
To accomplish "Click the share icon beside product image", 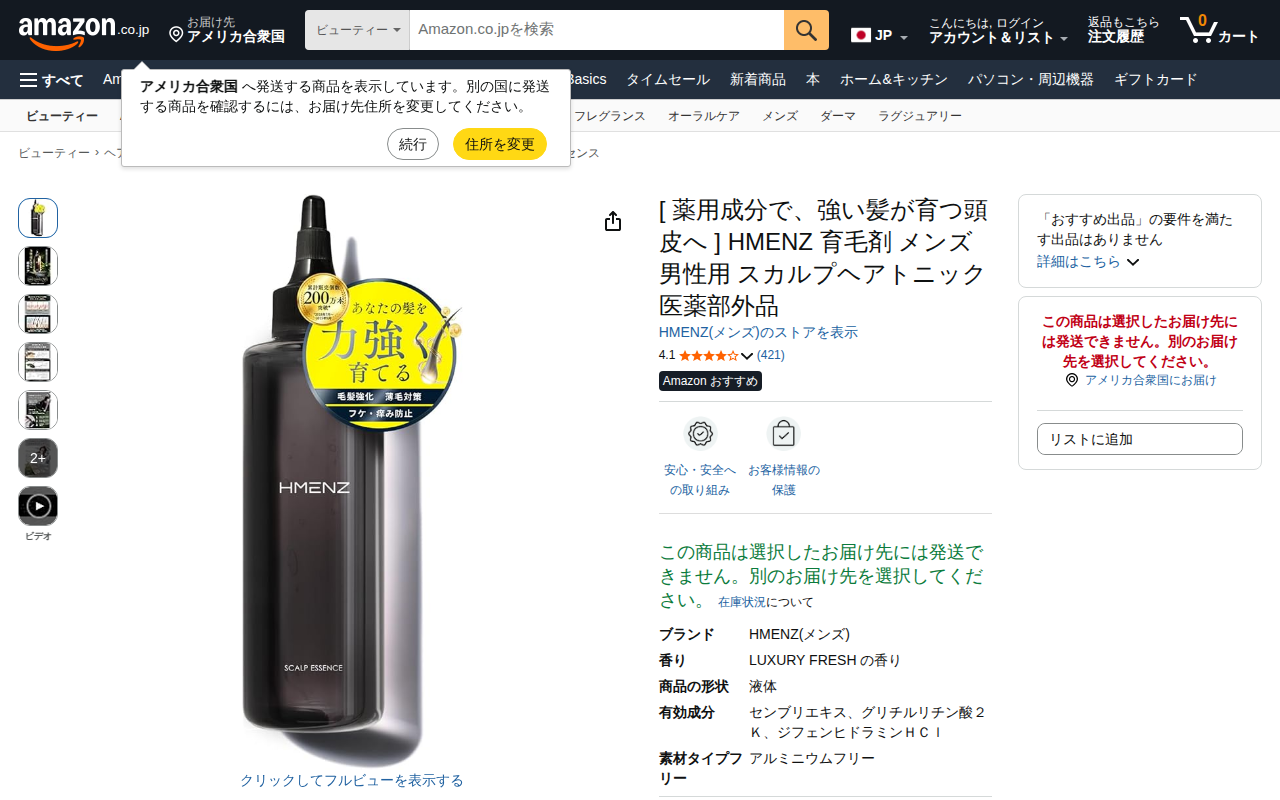I will [613, 221].
